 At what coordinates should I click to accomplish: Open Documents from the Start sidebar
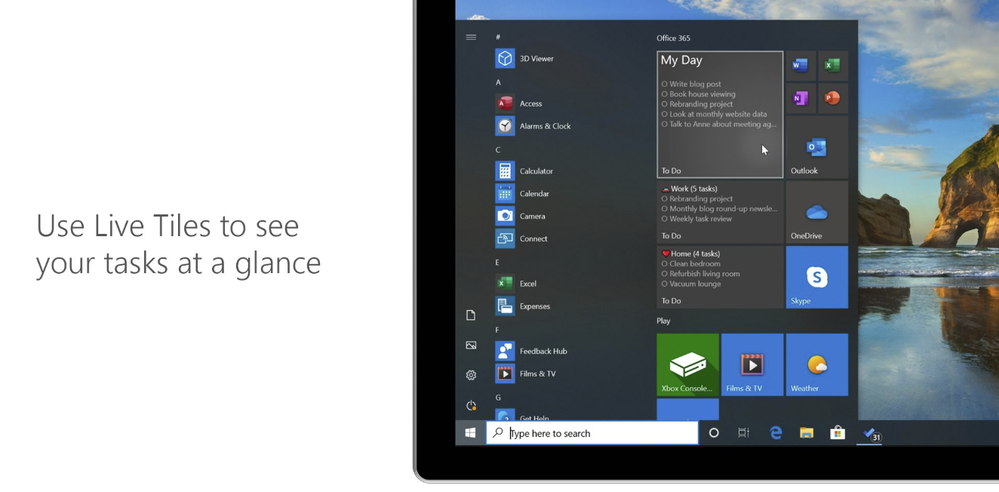point(471,315)
